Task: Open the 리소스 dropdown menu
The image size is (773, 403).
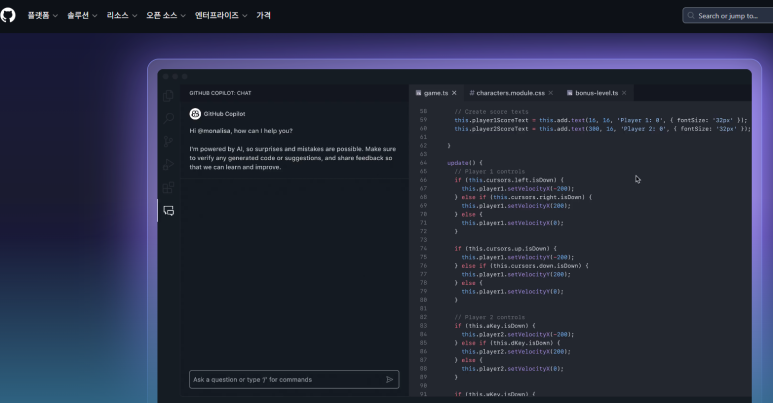Action: 121,15
